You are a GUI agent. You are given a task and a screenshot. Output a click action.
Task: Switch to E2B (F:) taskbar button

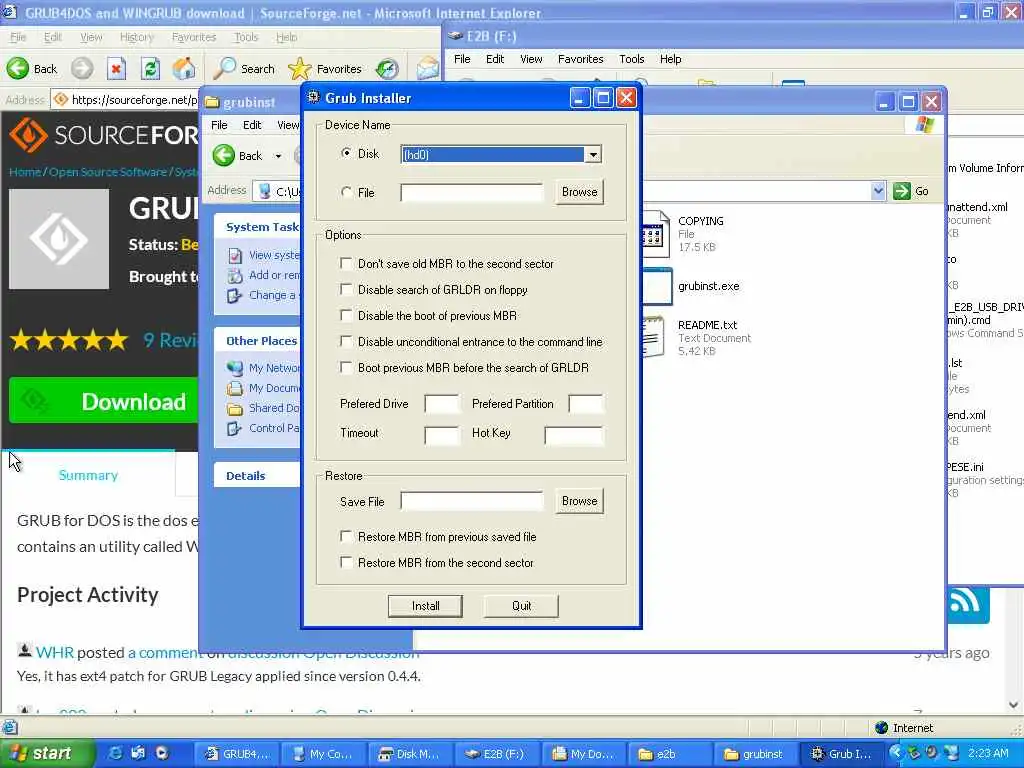(x=495, y=754)
